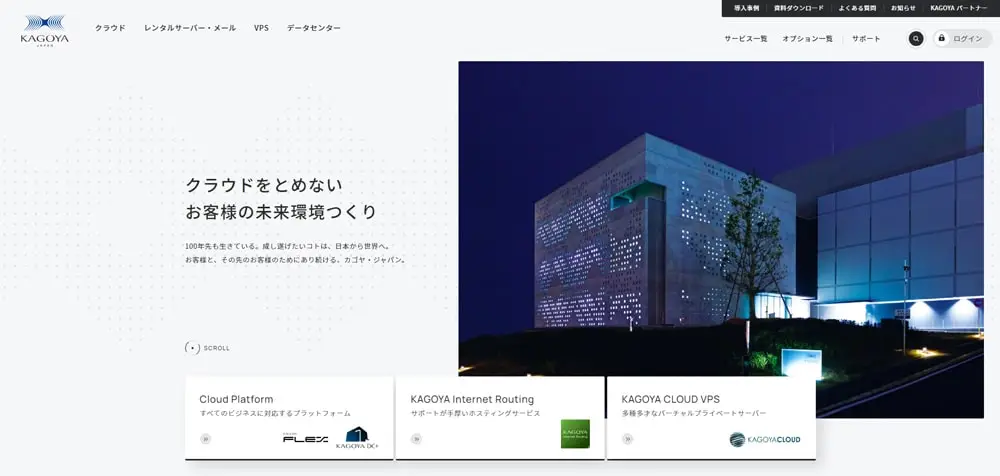Open the VPS menu item
Viewport: 1000px width, 476px height.
coord(261,28)
